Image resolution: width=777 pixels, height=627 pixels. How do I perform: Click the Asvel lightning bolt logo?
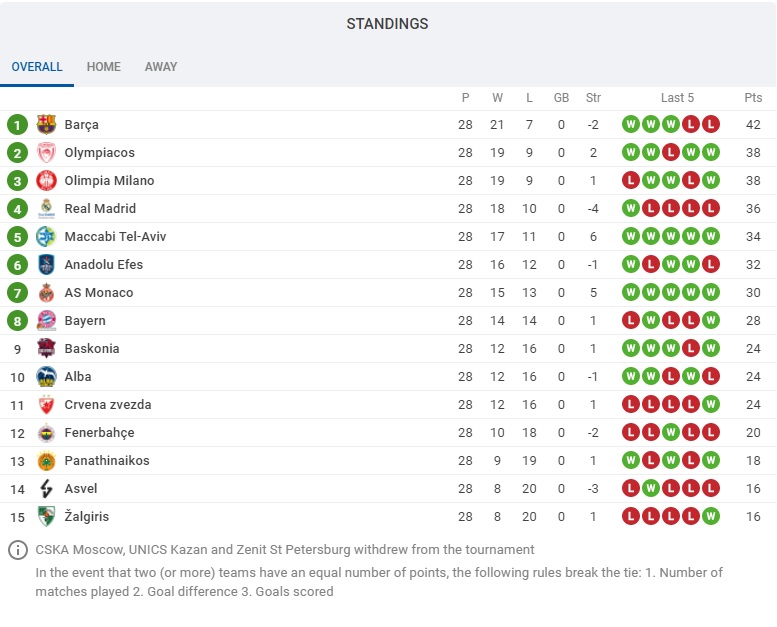tap(46, 489)
